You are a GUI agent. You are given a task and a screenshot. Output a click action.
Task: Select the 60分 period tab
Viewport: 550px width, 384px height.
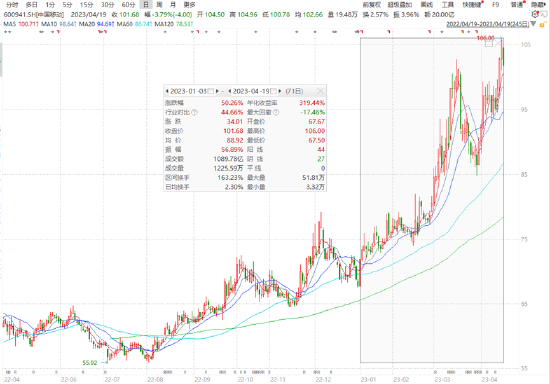128,5
